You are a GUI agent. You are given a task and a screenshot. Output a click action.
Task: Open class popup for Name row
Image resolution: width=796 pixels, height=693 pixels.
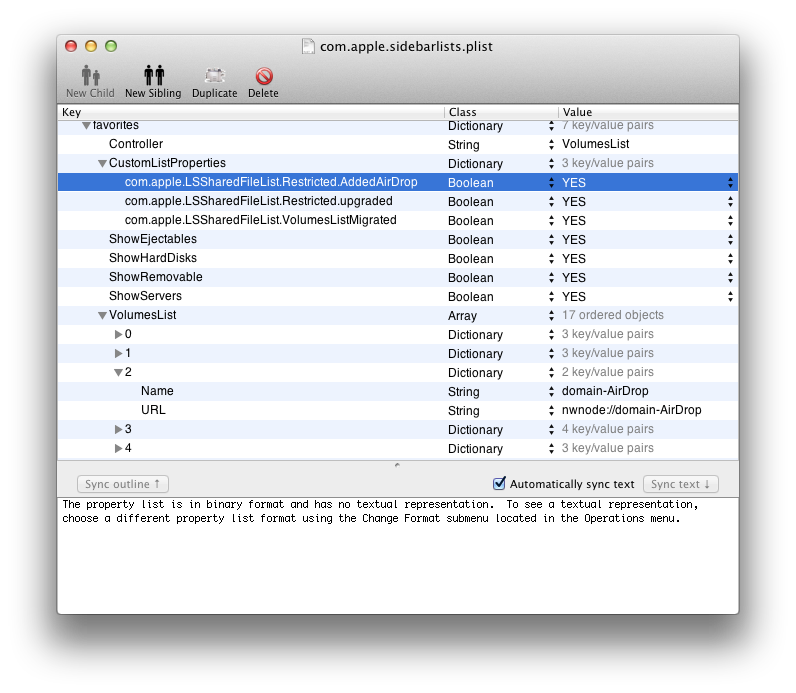click(551, 391)
